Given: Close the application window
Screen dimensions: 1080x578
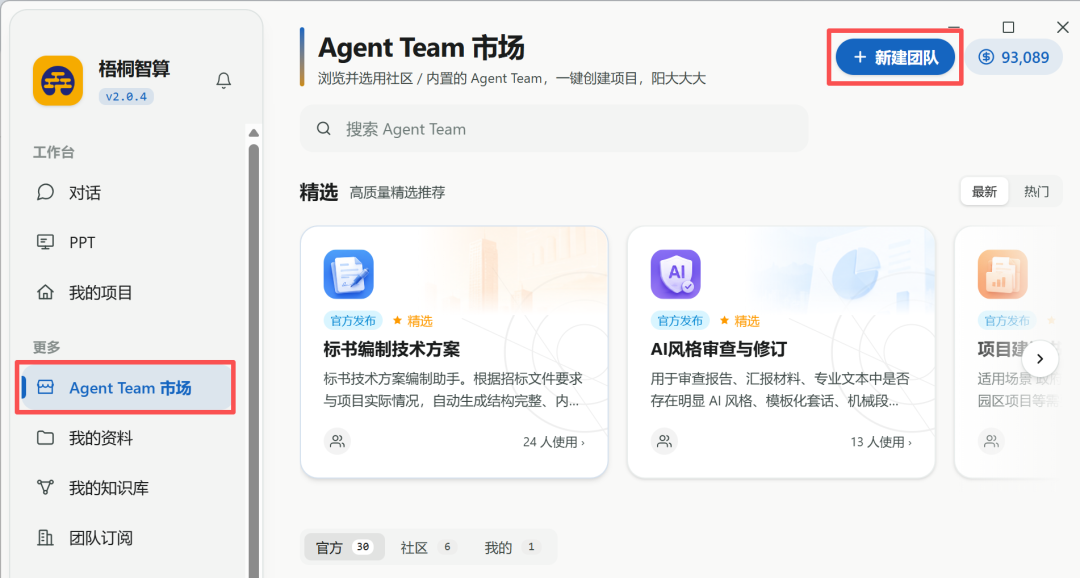Looking at the screenshot, I should [1062, 28].
